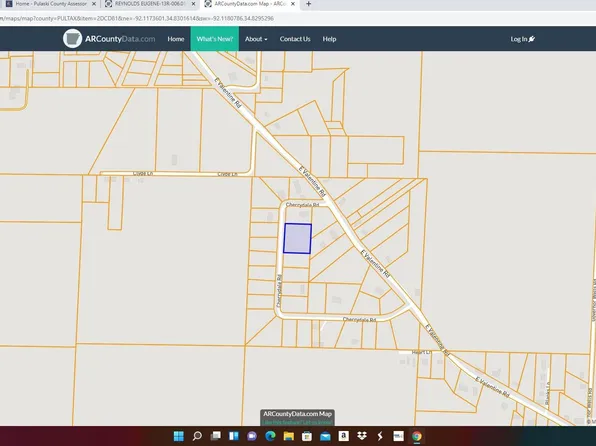Select the blue highlighted parcel on the map

click(x=298, y=238)
